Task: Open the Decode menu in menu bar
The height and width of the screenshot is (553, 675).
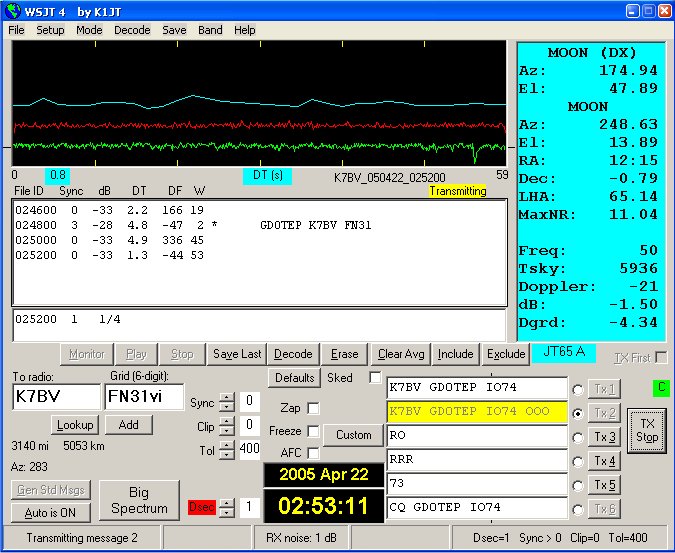Action: coord(132,30)
